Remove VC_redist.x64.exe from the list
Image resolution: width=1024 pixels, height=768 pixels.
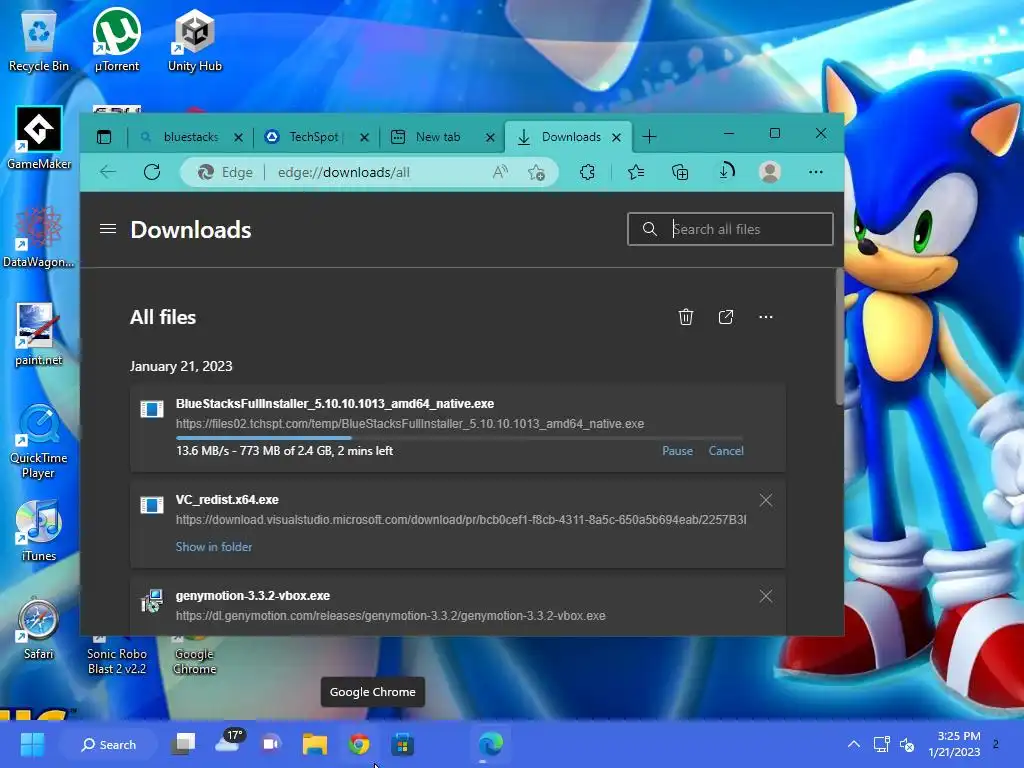click(x=765, y=500)
